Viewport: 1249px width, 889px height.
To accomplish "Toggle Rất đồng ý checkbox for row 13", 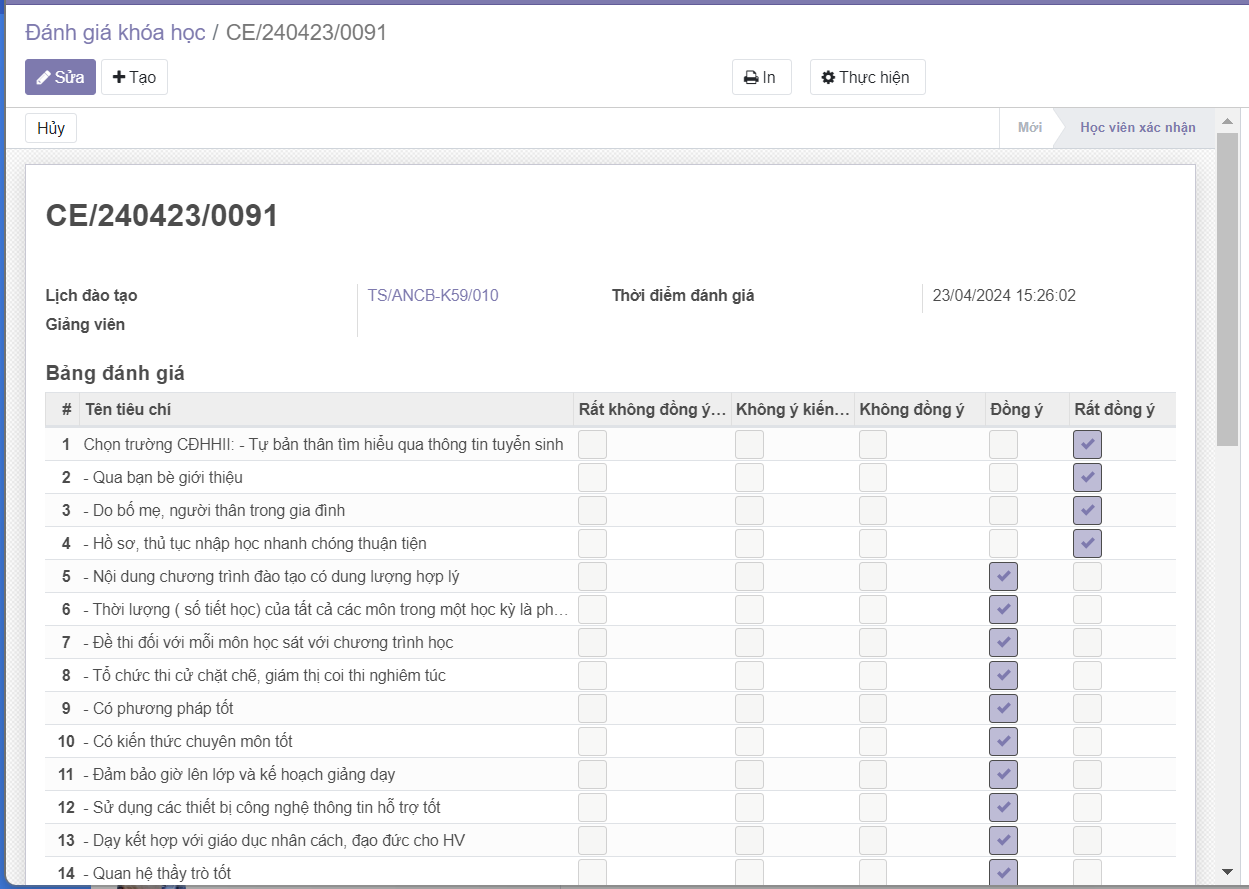I will pyautogui.click(x=1087, y=840).
